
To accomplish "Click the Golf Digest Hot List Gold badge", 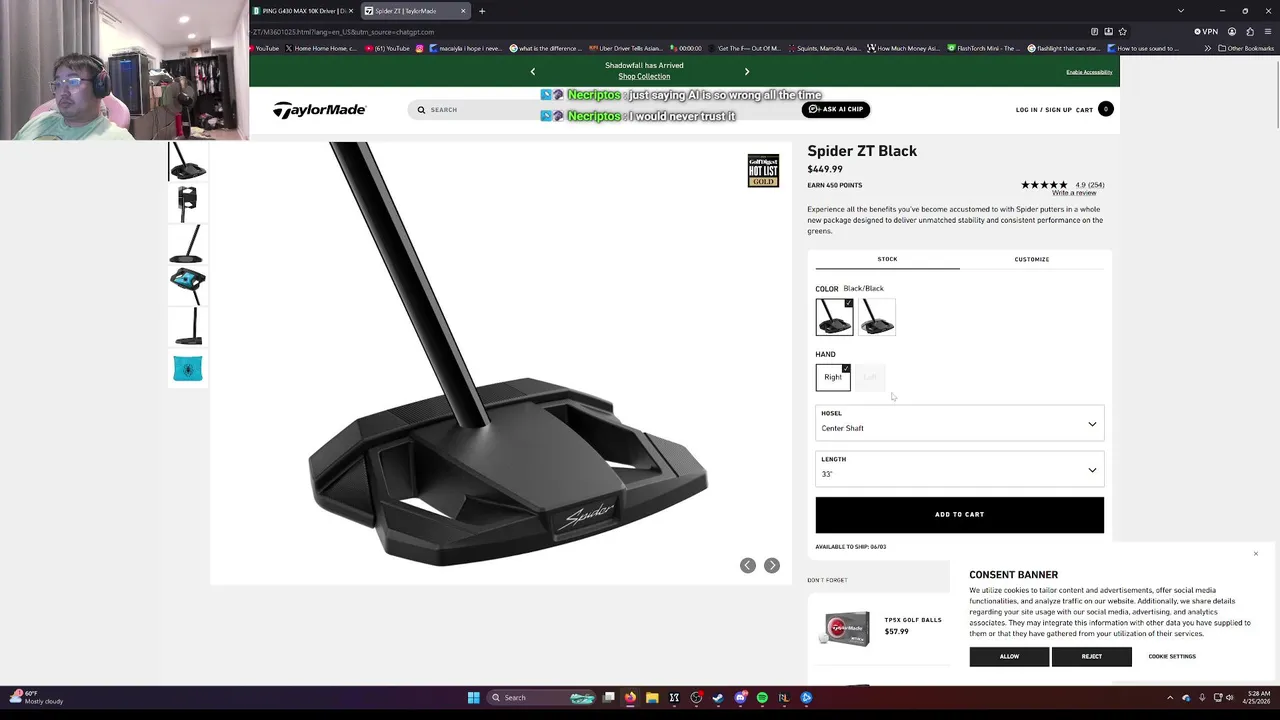I will pos(763,171).
